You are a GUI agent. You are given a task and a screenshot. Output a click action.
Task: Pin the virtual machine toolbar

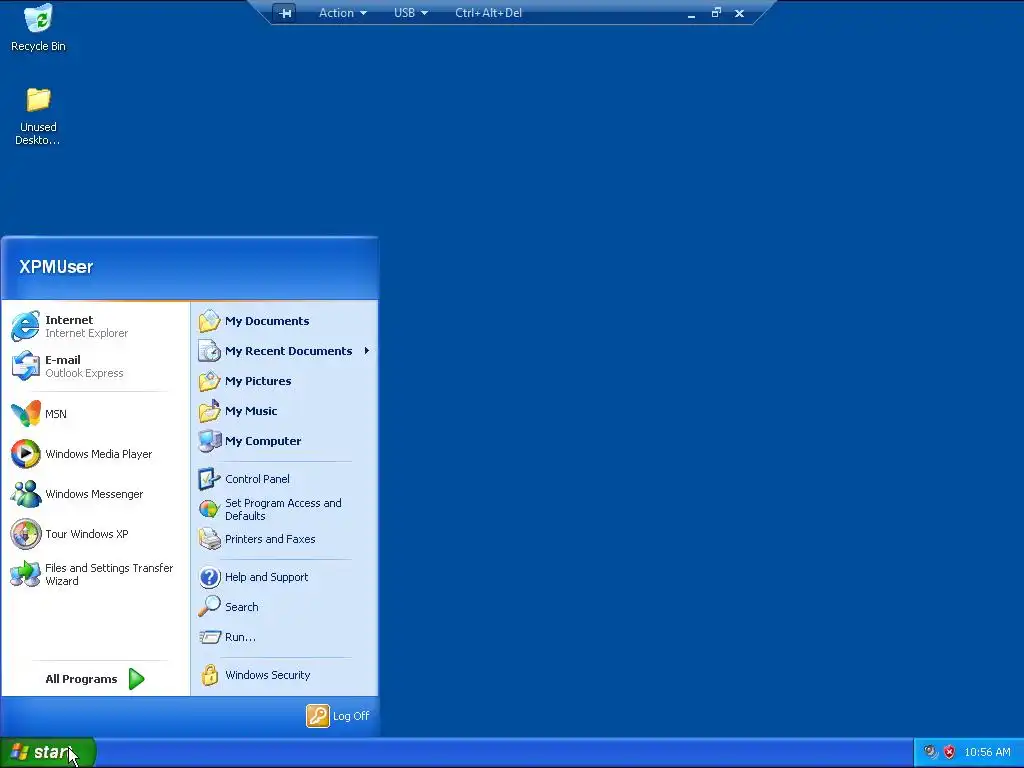pyautogui.click(x=285, y=13)
